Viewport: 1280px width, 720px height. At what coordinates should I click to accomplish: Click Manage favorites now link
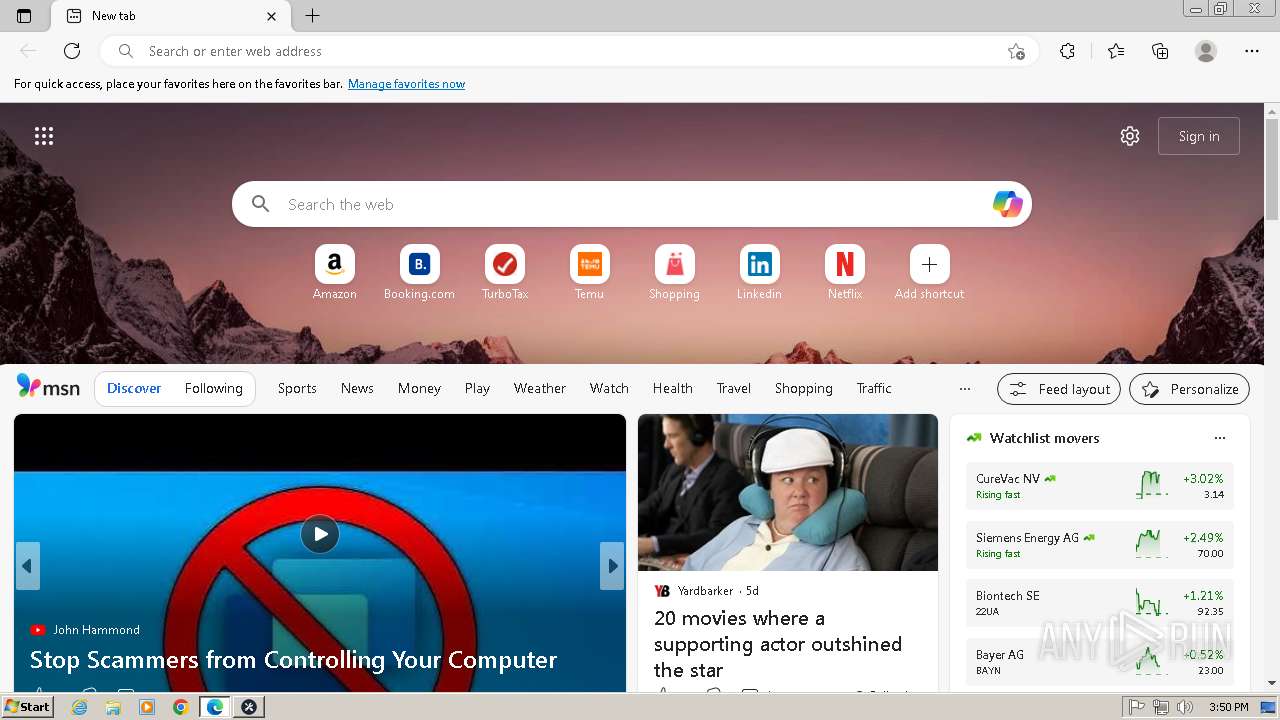pyautogui.click(x=406, y=84)
